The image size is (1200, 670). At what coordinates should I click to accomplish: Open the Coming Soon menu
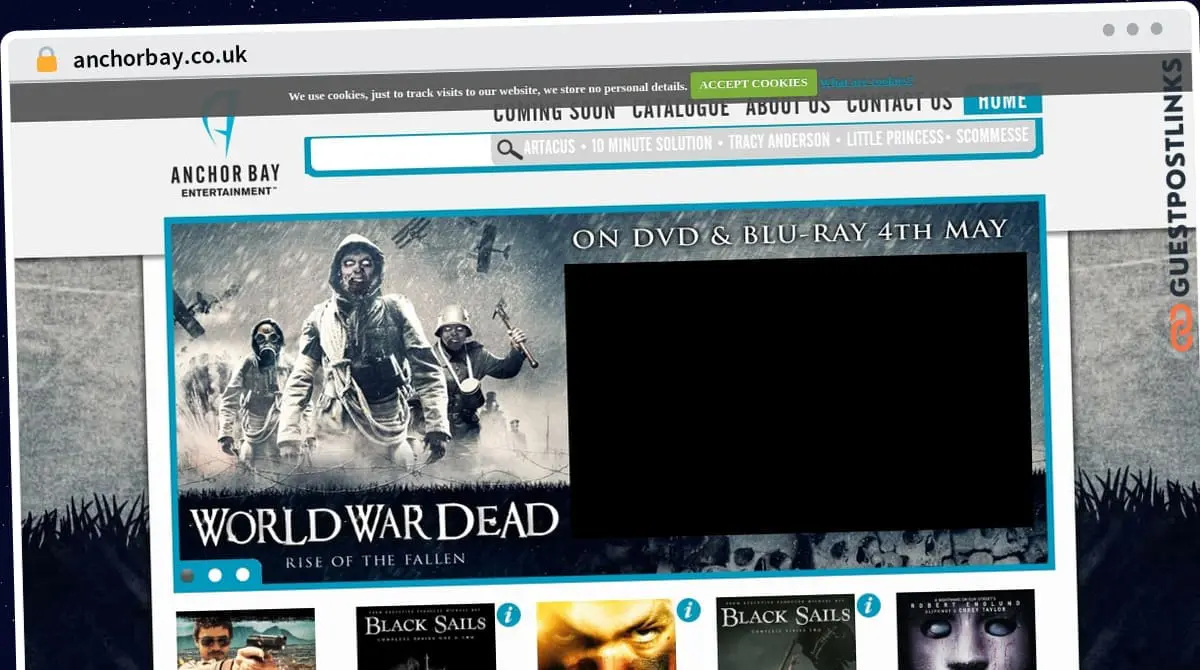[x=555, y=111]
